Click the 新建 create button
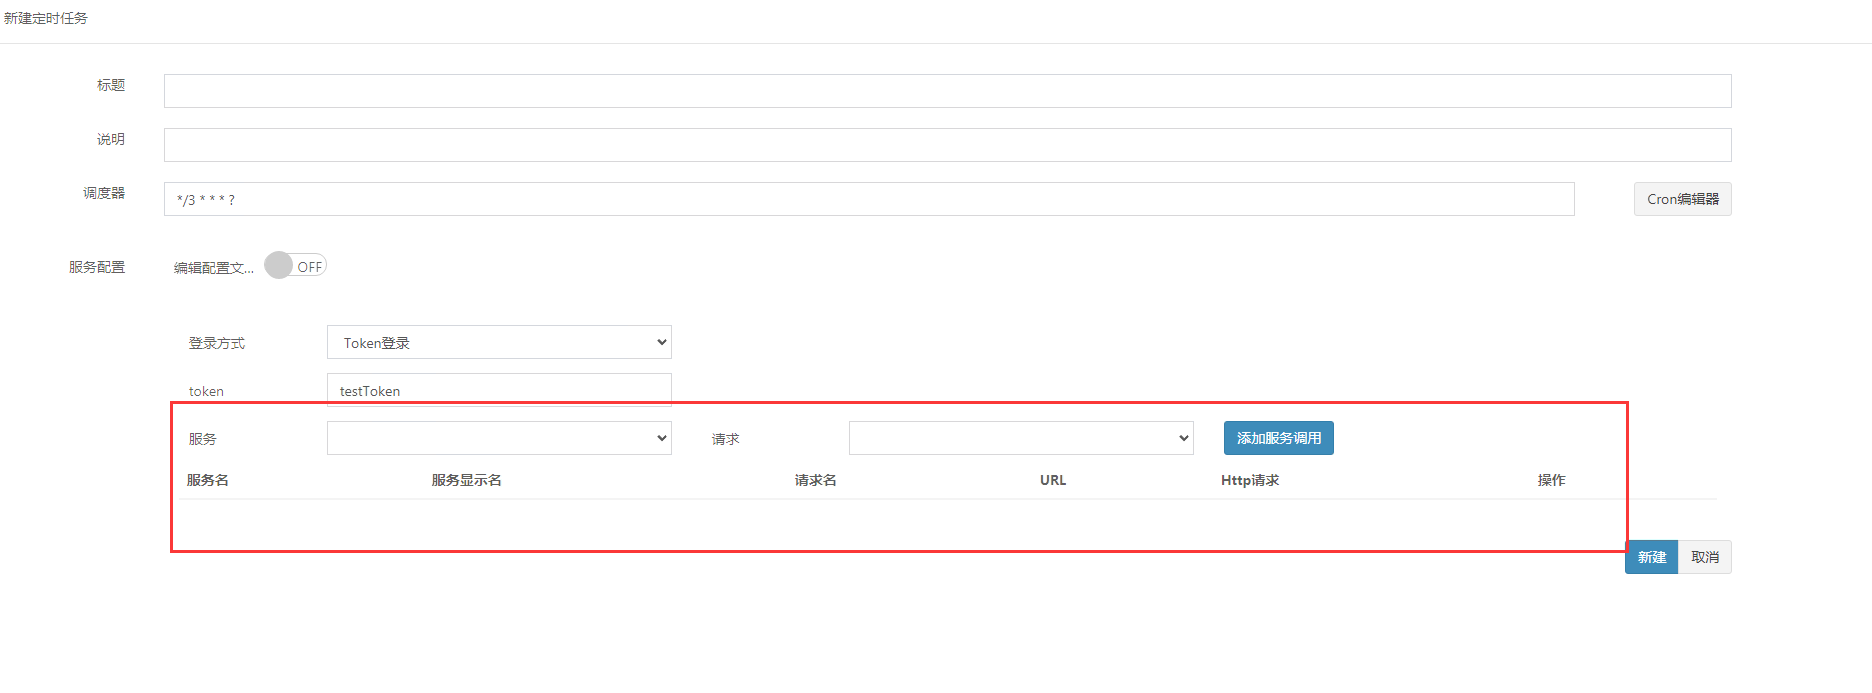Image resolution: width=1872 pixels, height=693 pixels. pyautogui.click(x=1652, y=557)
